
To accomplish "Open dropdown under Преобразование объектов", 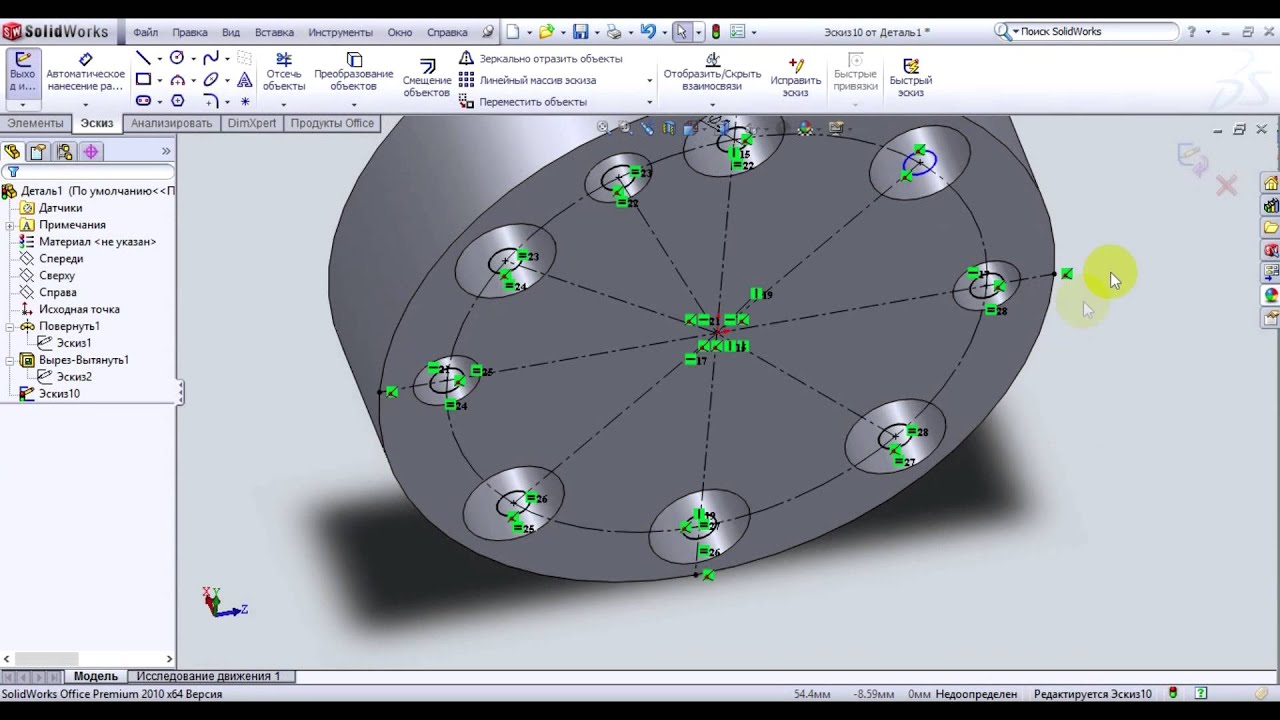I will pos(354,104).
